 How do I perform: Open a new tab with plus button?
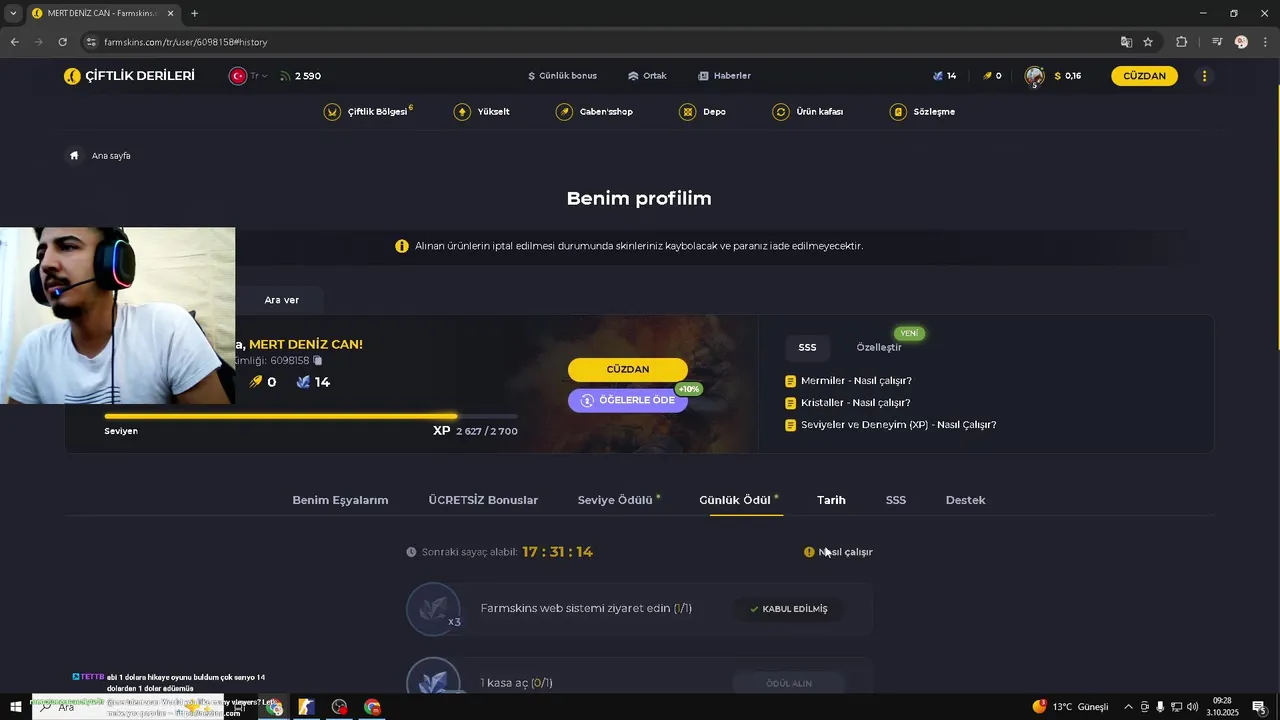(x=194, y=13)
